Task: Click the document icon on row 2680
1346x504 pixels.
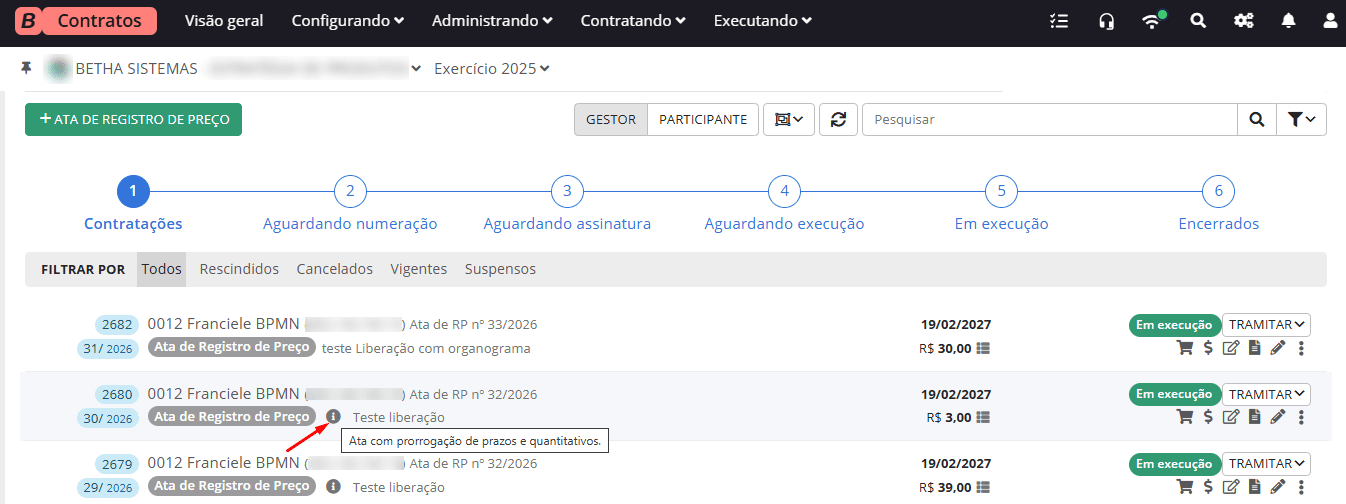Action: click(x=1254, y=417)
